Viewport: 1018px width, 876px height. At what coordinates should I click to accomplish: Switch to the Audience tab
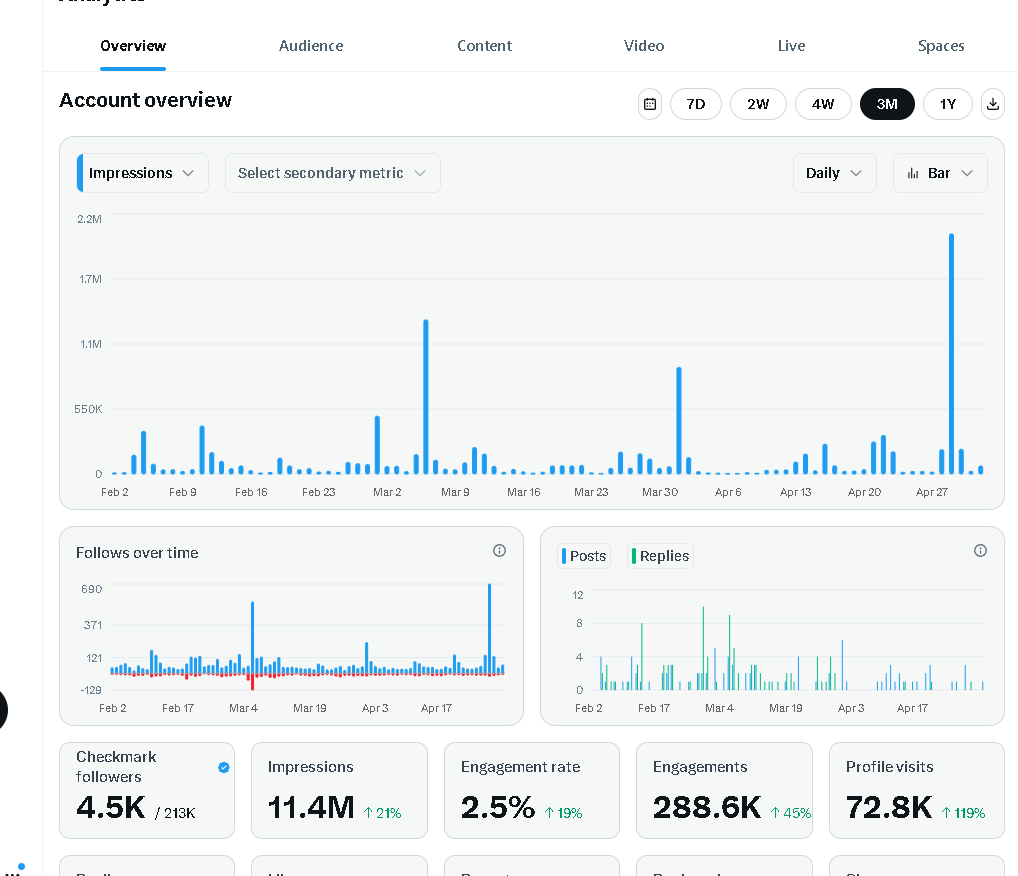pos(311,46)
